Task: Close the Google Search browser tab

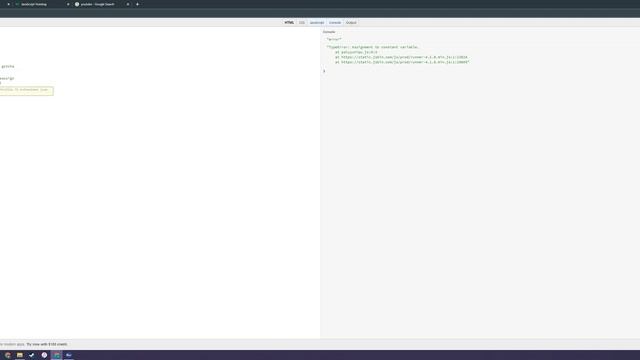Action: click(128, 4)
